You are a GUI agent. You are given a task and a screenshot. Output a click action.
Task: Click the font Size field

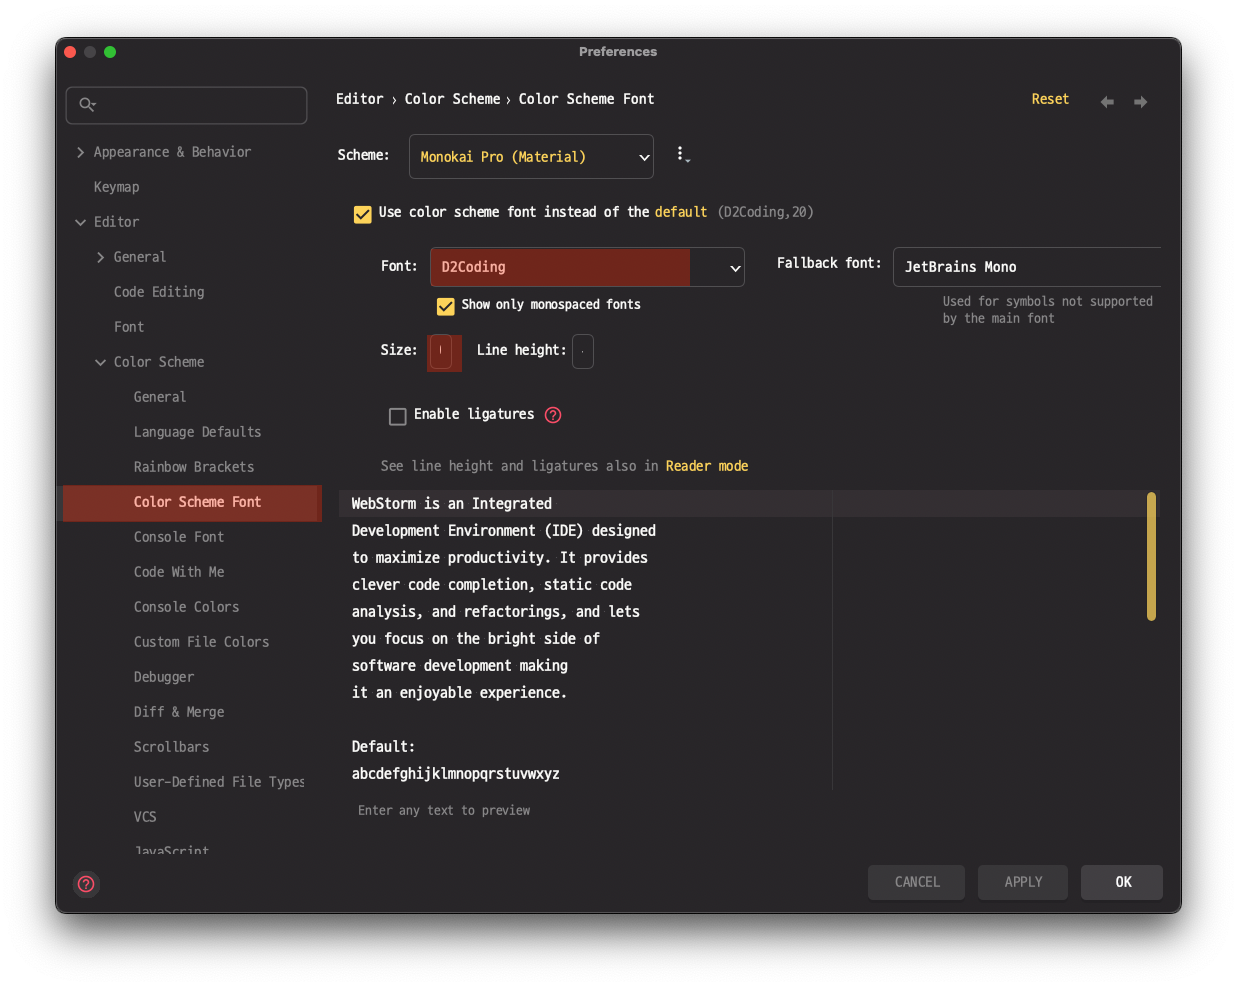tap(440, 351)
